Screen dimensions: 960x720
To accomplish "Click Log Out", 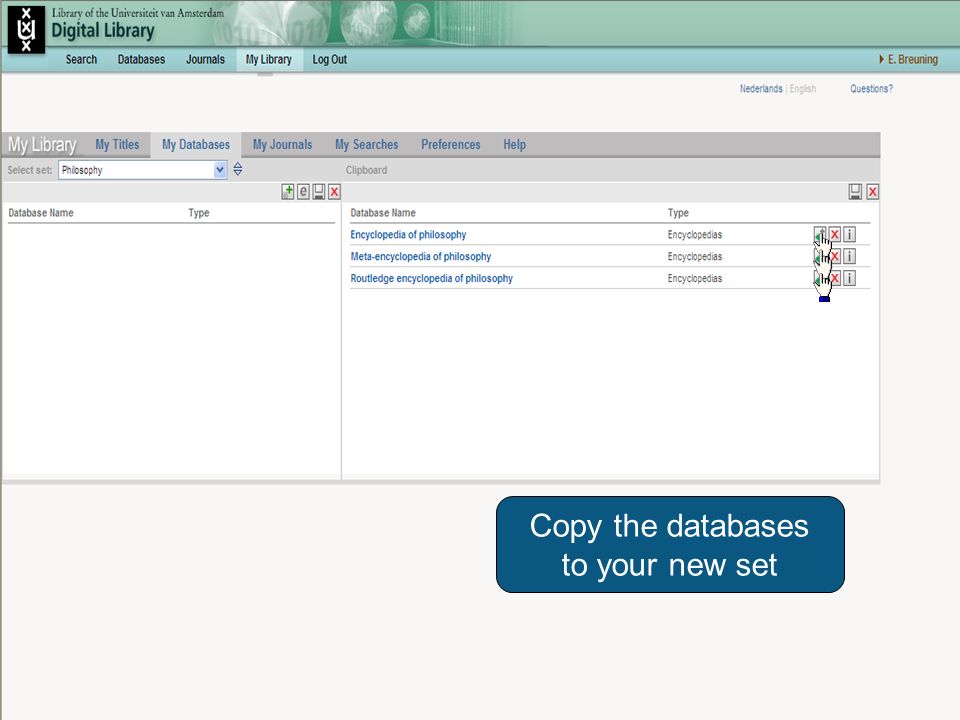I will tap(329, 59).
